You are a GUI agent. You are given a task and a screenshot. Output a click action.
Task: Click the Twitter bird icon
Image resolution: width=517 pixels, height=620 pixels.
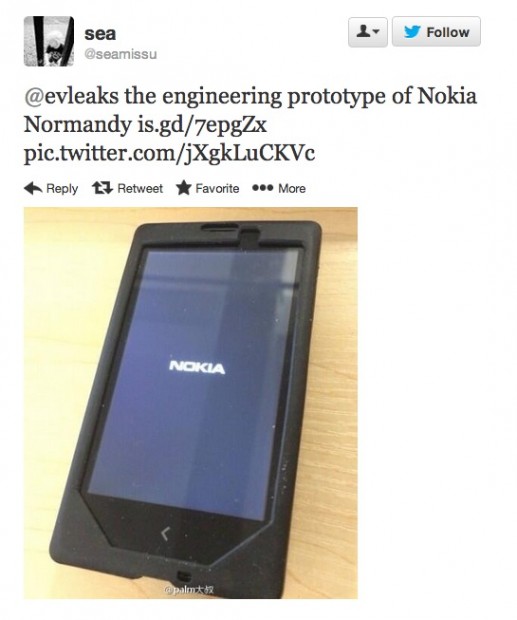pyautogui.click(x=412, y=32)
